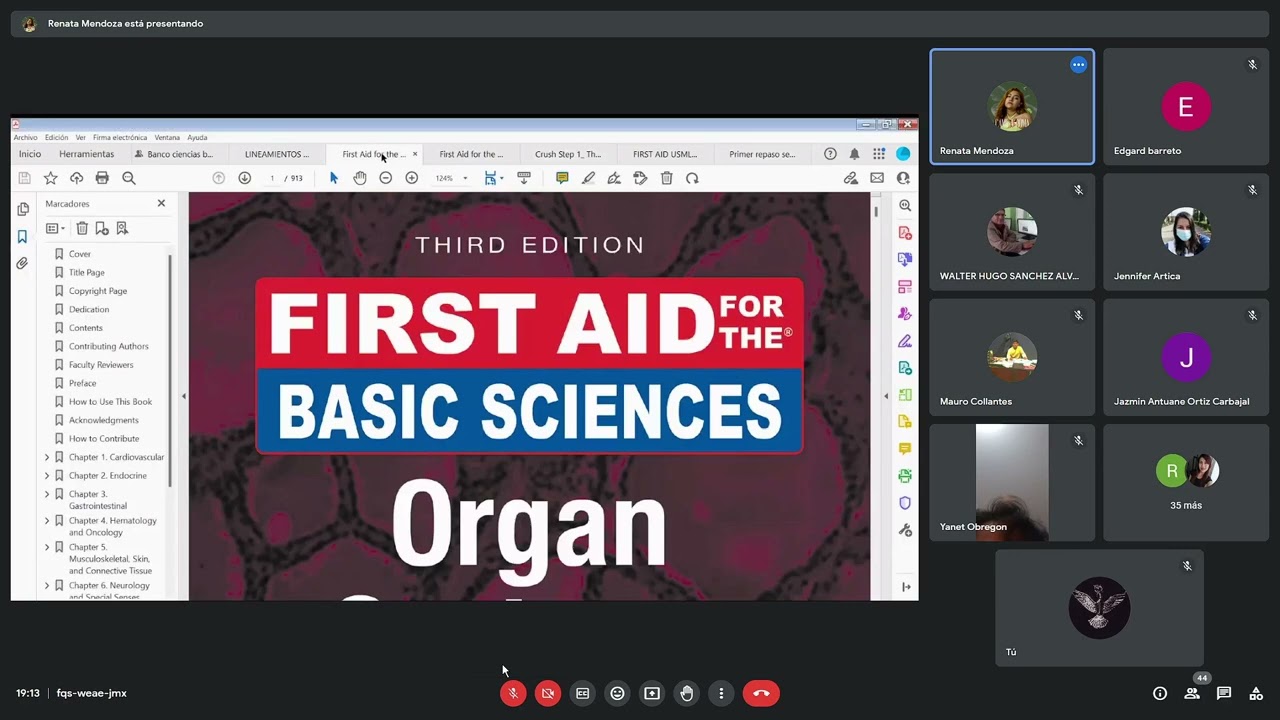Viewport: 1280px width, 720px height.
Task: Go to next page arrow in Acrobat
Action: tap(244, 178)
